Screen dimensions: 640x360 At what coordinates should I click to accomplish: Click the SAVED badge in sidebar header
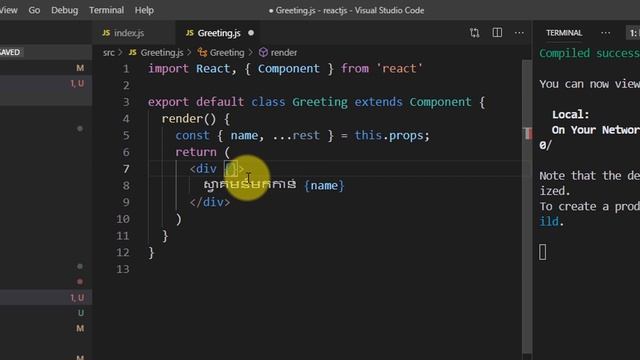tap(11, 52)
